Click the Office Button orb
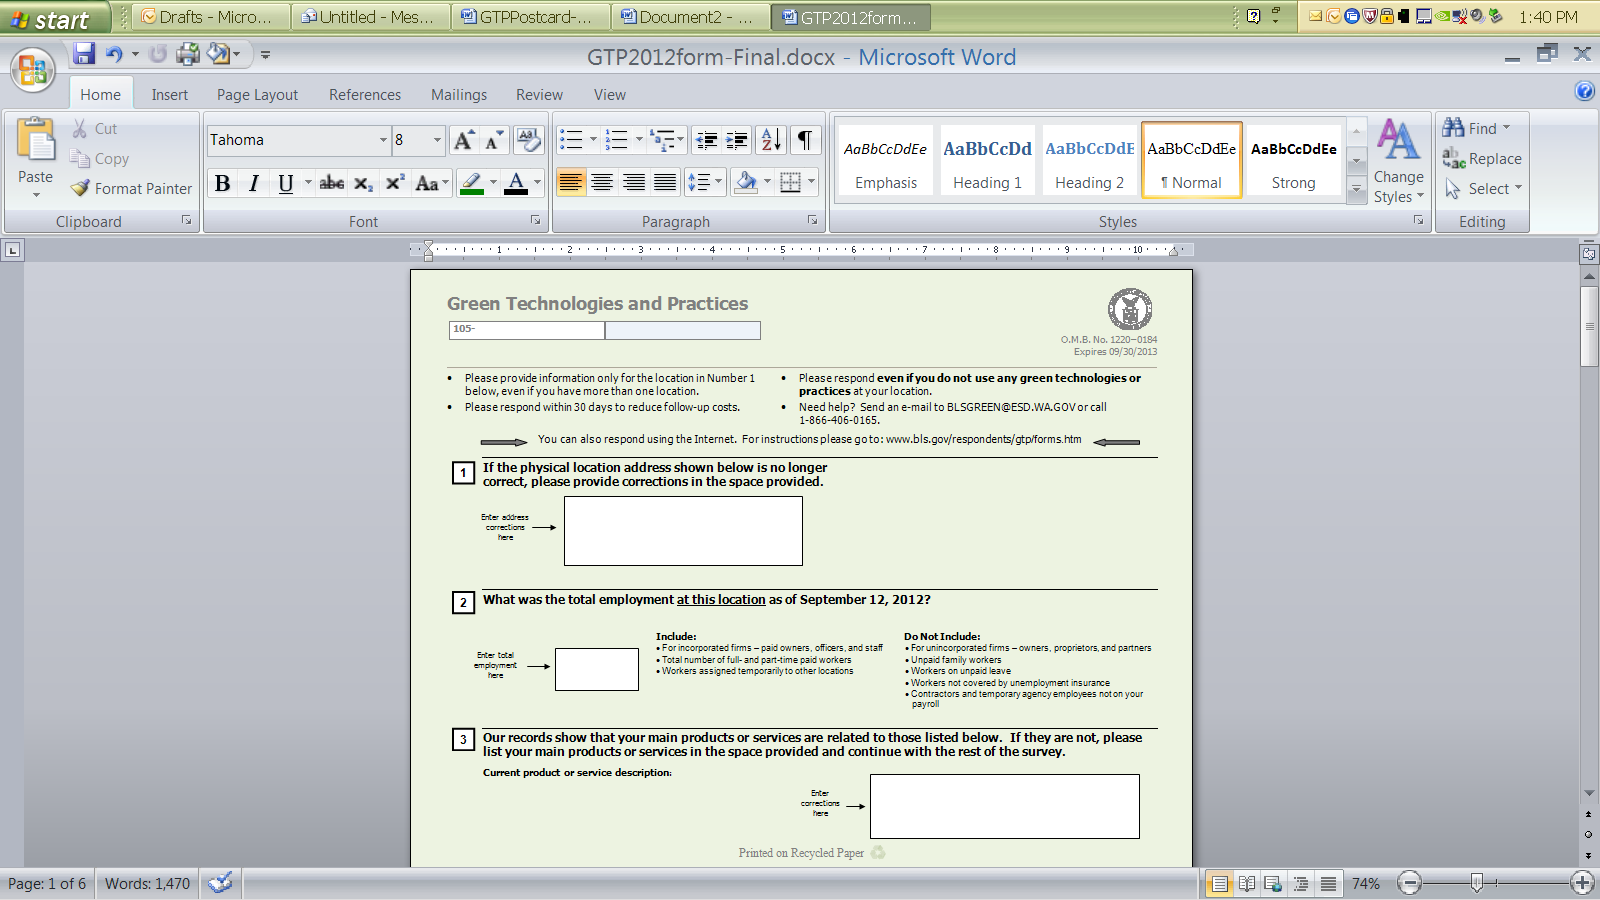1600x900 pixels. 33,70
